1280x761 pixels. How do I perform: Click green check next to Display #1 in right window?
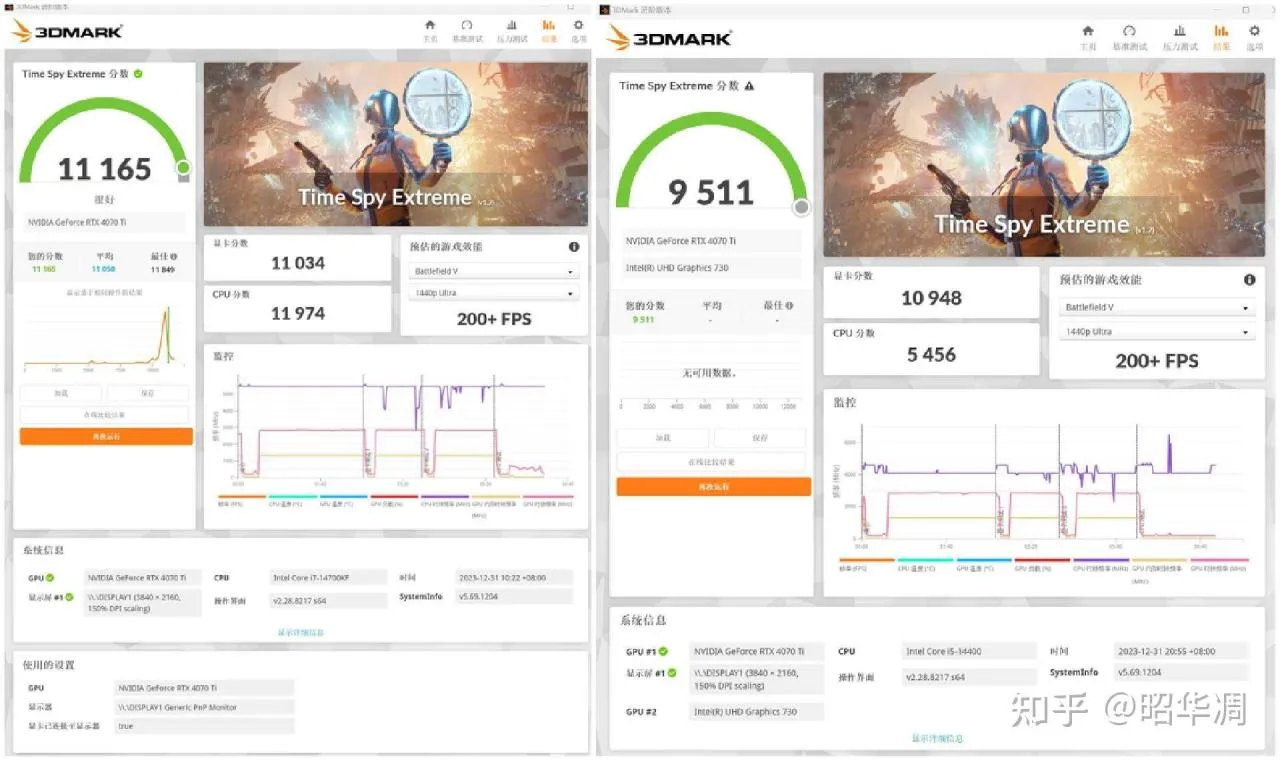point(673,673)
